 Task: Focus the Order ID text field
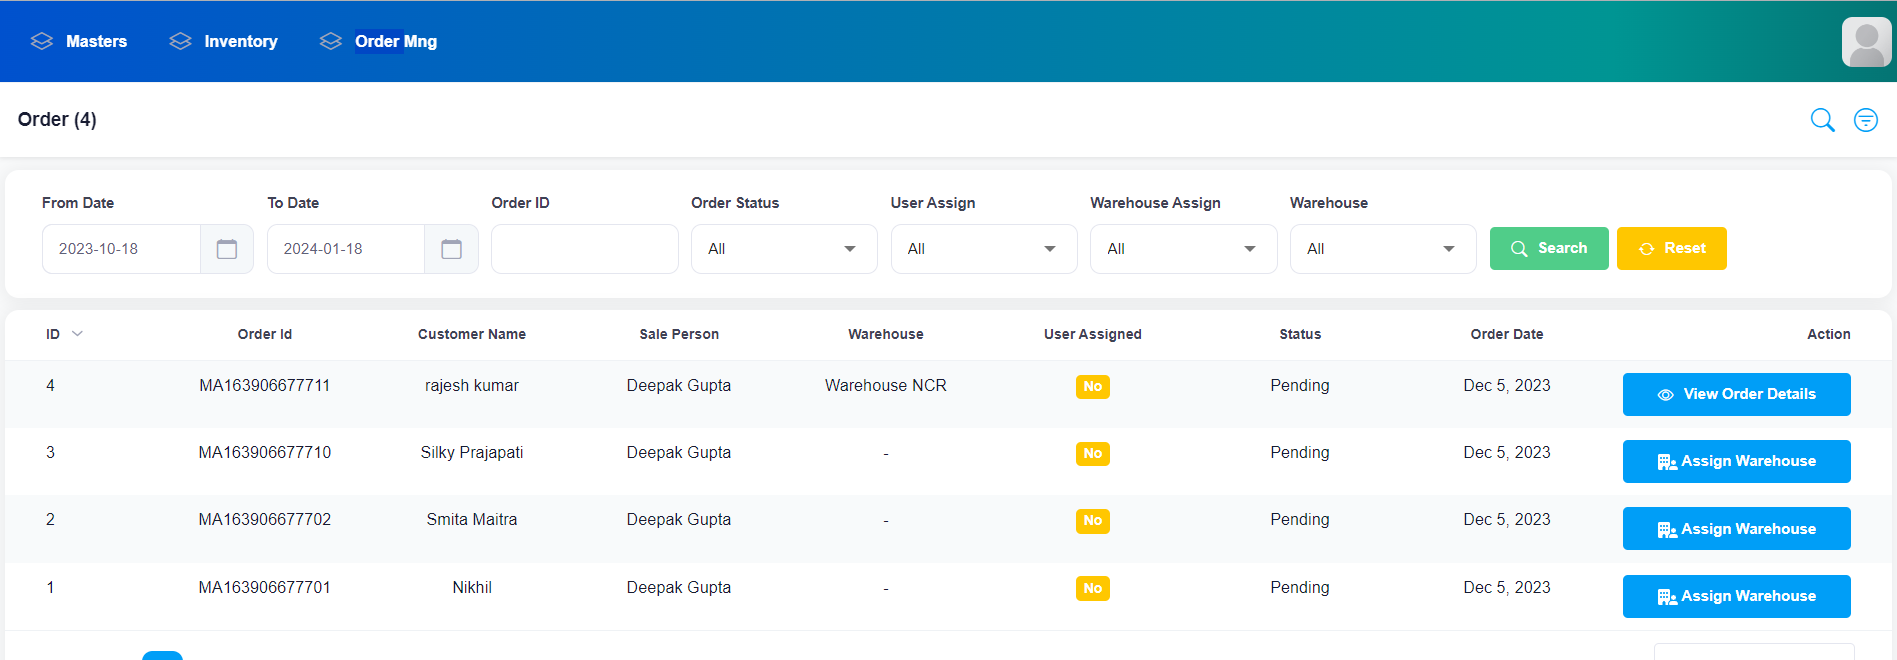[584, 249]
